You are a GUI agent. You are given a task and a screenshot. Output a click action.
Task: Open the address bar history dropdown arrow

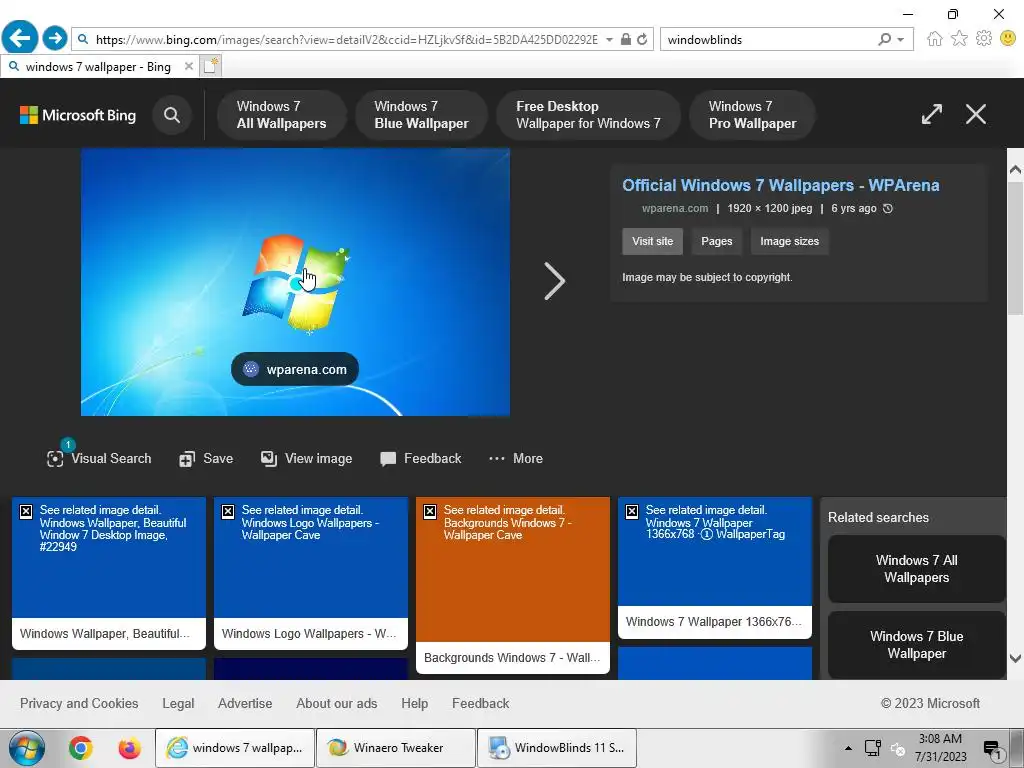coord(609,40)
